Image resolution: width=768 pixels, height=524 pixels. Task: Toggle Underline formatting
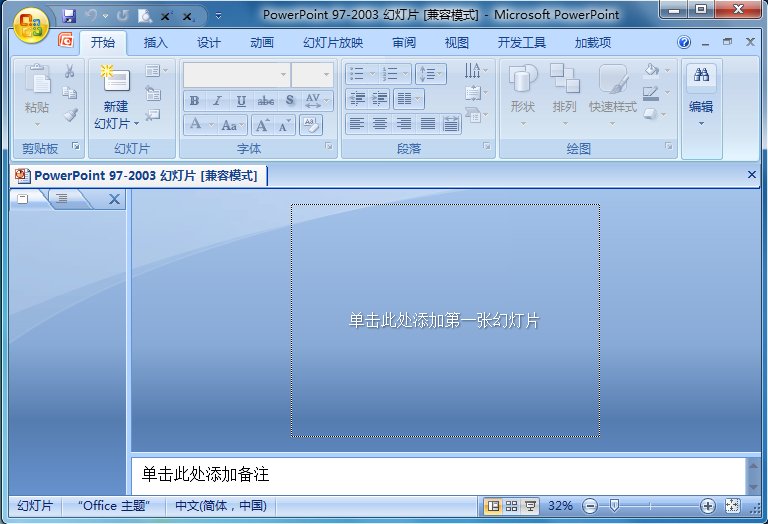241,100
